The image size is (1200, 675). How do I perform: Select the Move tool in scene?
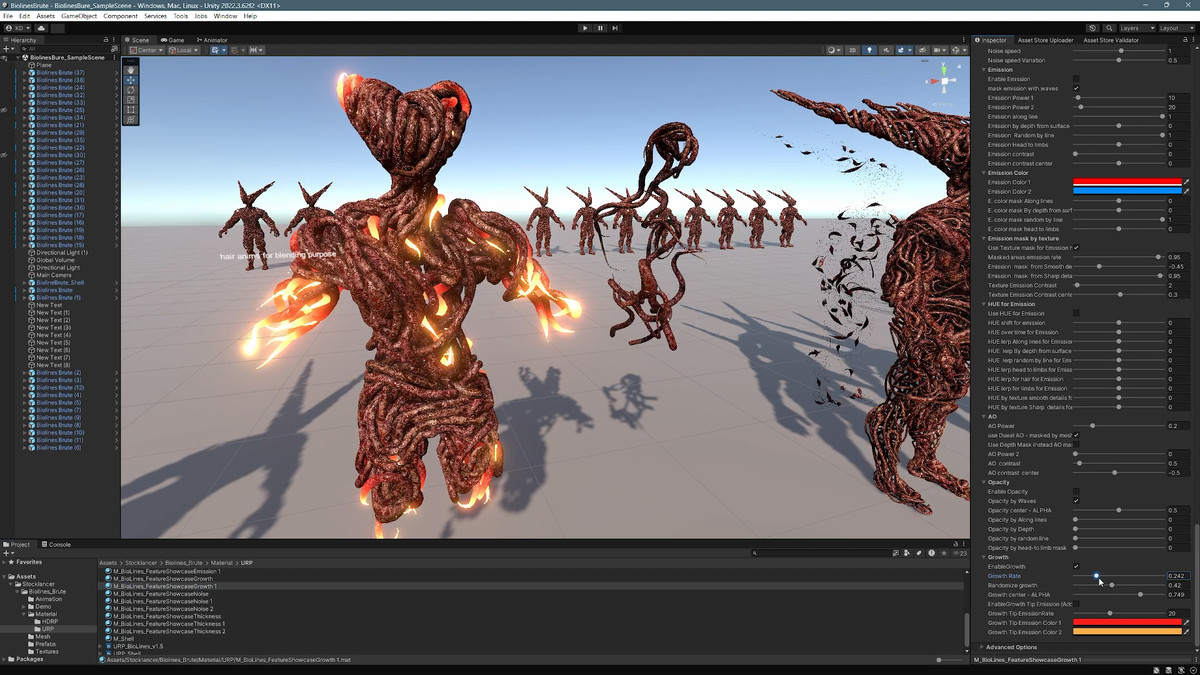(131, 80)
